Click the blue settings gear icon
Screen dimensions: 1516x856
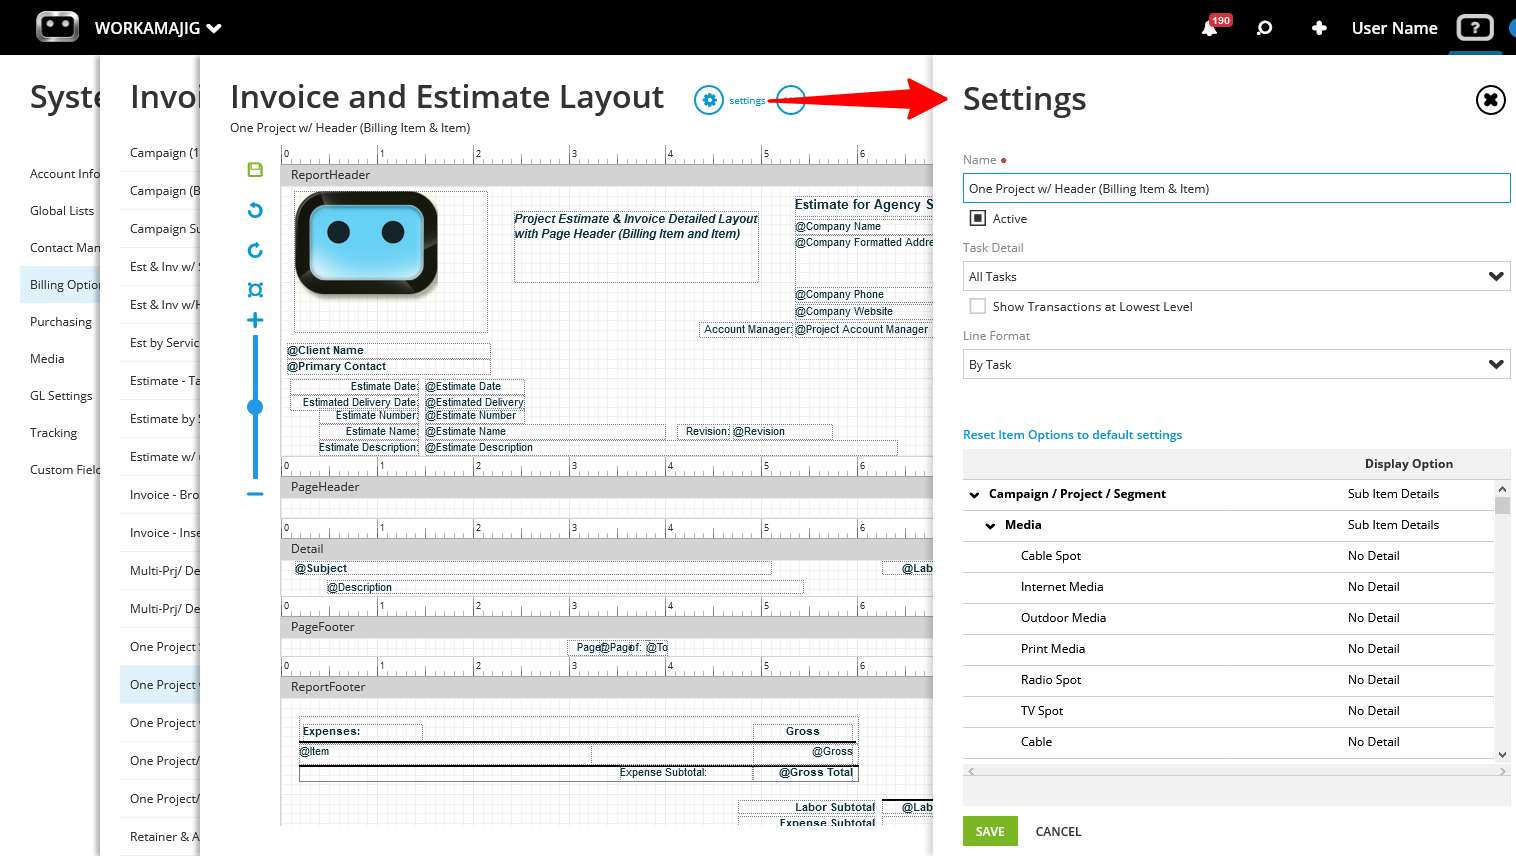709,100
